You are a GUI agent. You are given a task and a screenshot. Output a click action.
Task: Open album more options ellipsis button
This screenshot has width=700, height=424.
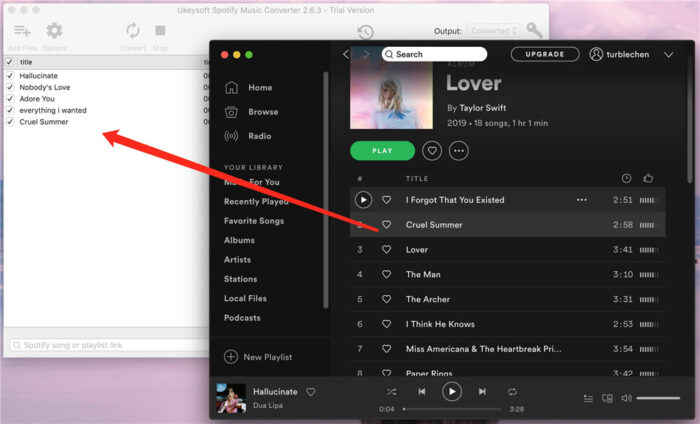coord(459,151)
